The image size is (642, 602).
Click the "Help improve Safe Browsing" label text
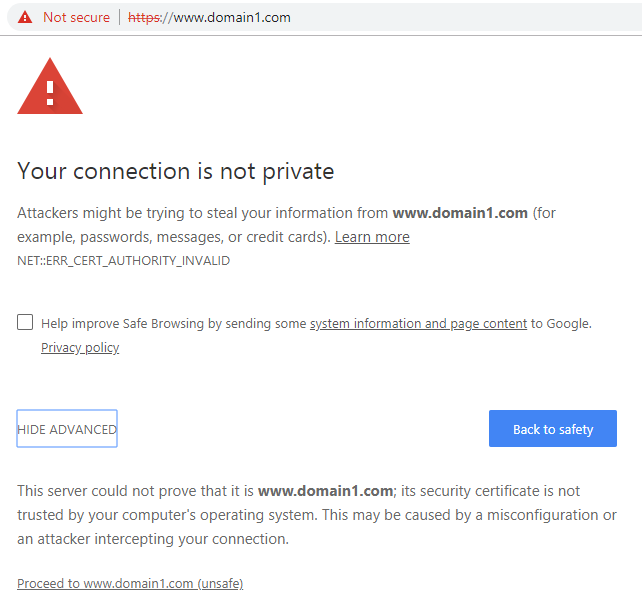point(174,323)
